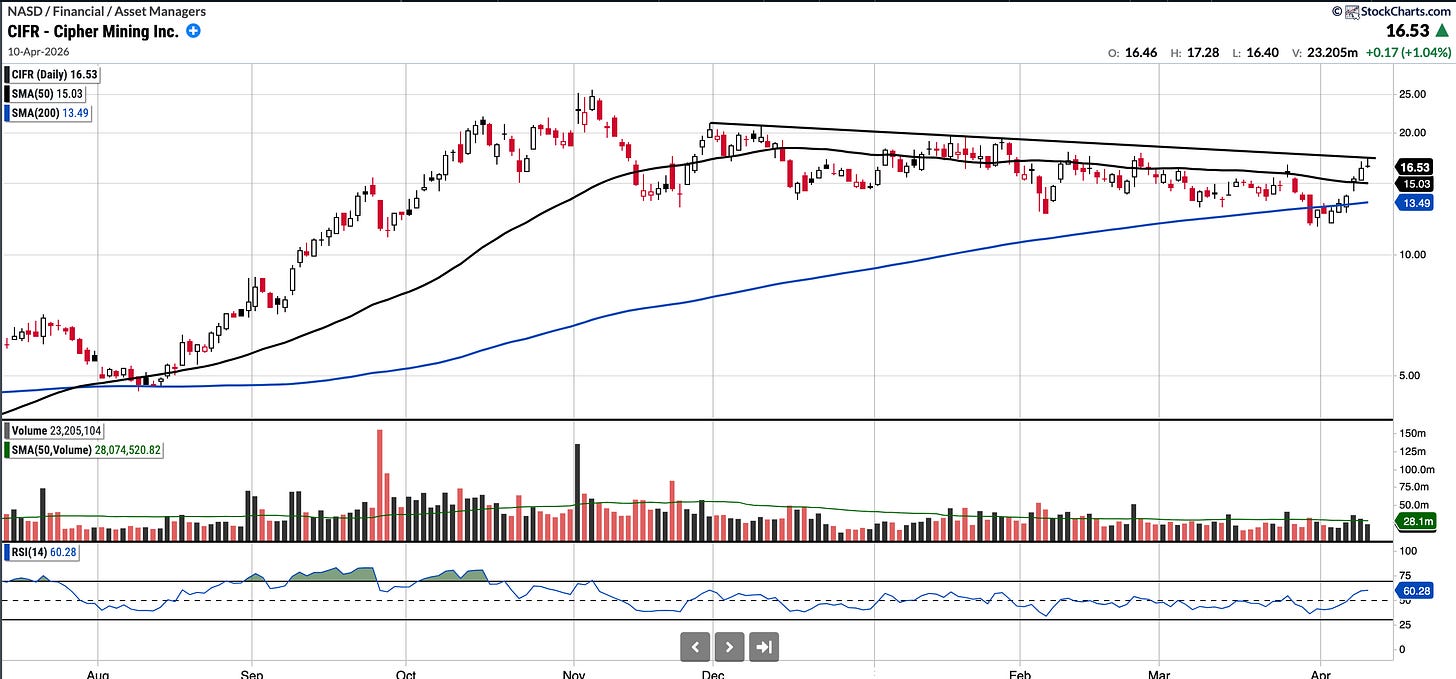Click the green up-triangle next to 16.53

point(1444,32)
